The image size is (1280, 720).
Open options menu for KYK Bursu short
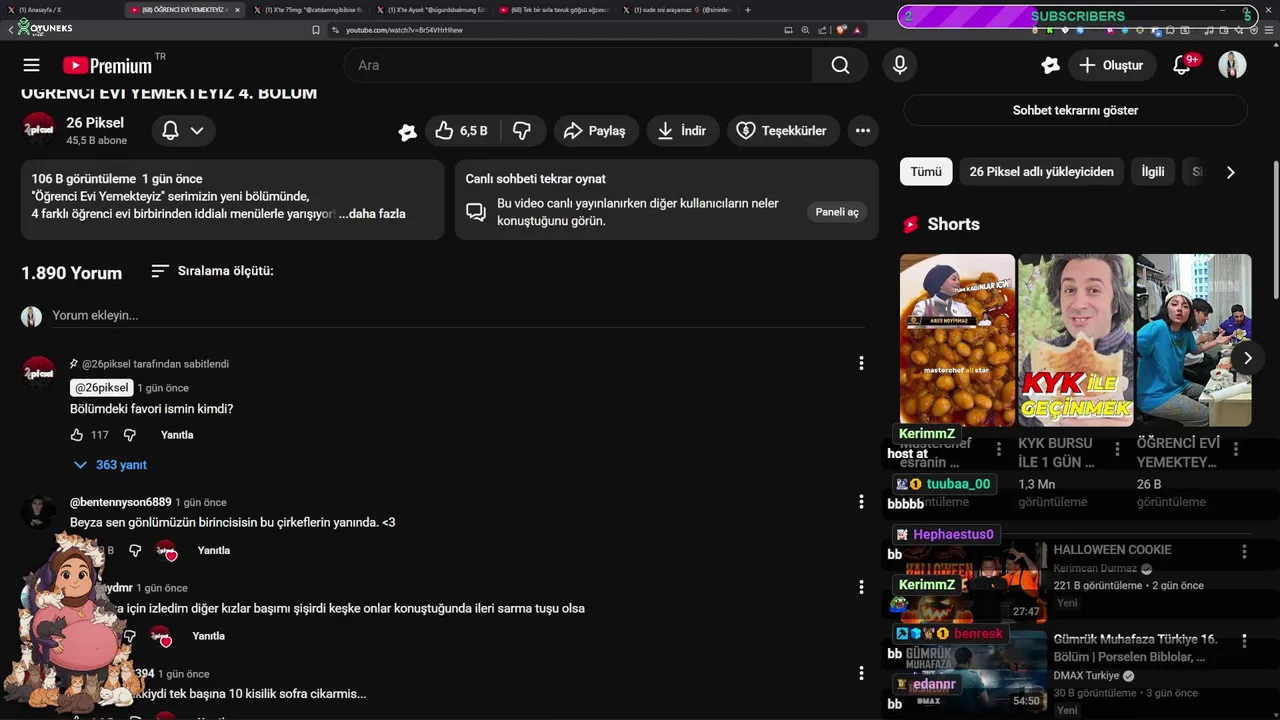(1116, 451)
